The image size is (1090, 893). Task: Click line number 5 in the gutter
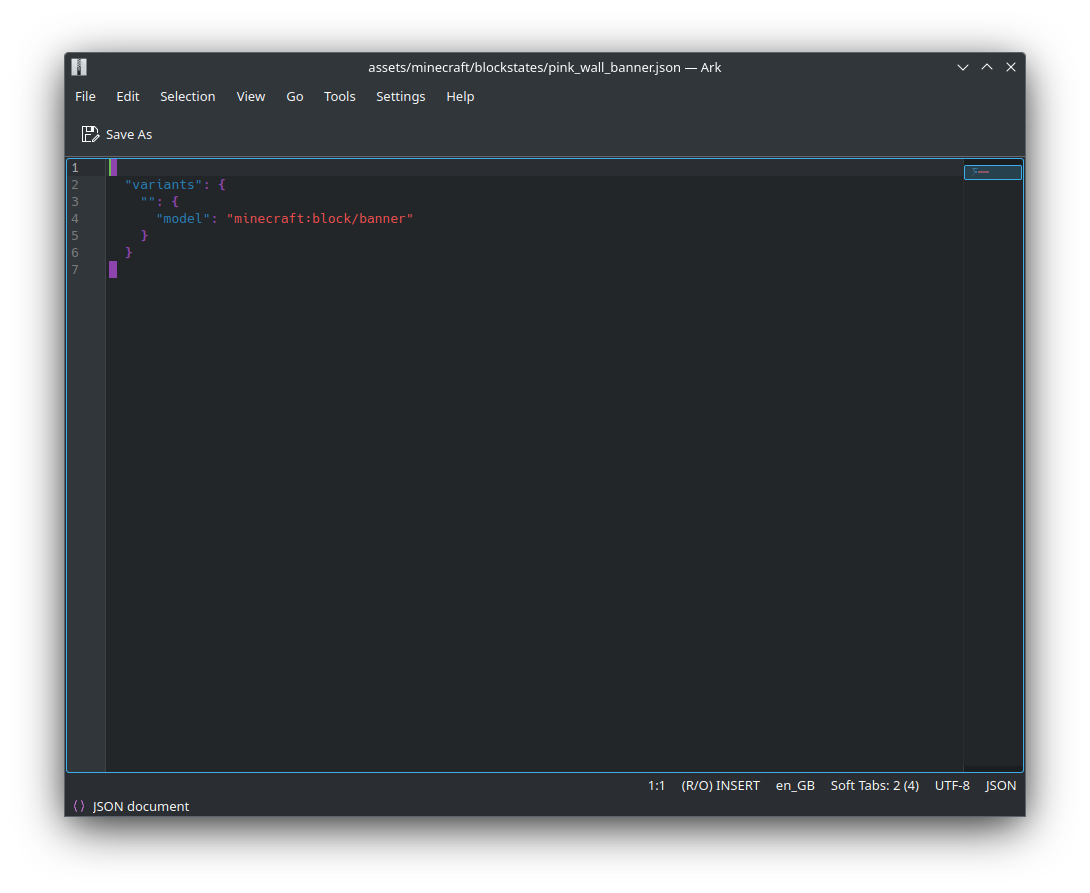(x=75, y=236)
